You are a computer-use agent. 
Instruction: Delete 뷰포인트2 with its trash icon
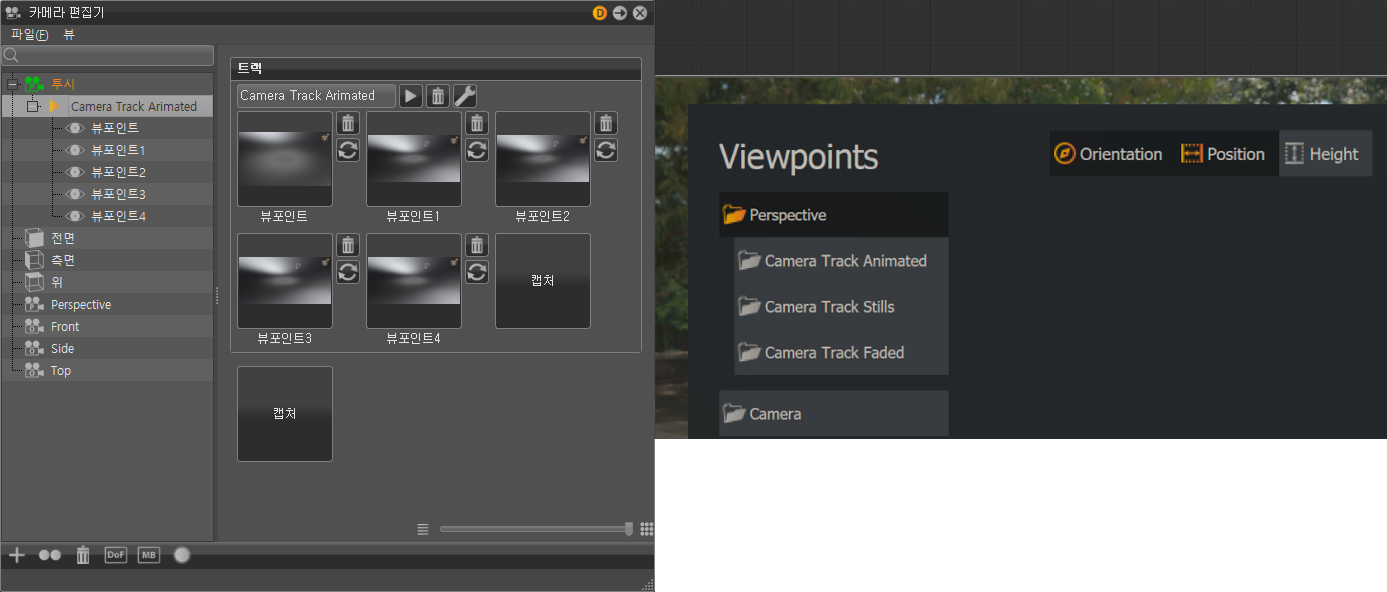(x=606, y=123)
